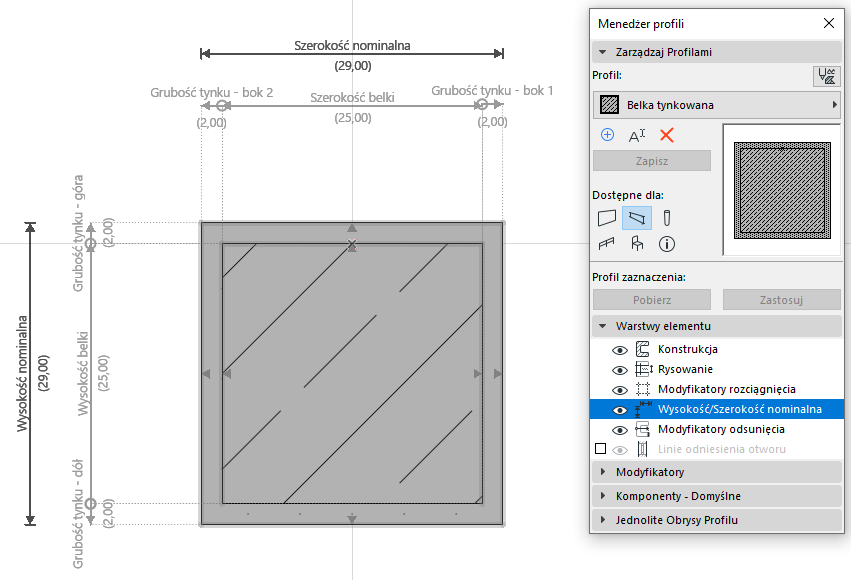Toggle the beam availability icon

637,218
